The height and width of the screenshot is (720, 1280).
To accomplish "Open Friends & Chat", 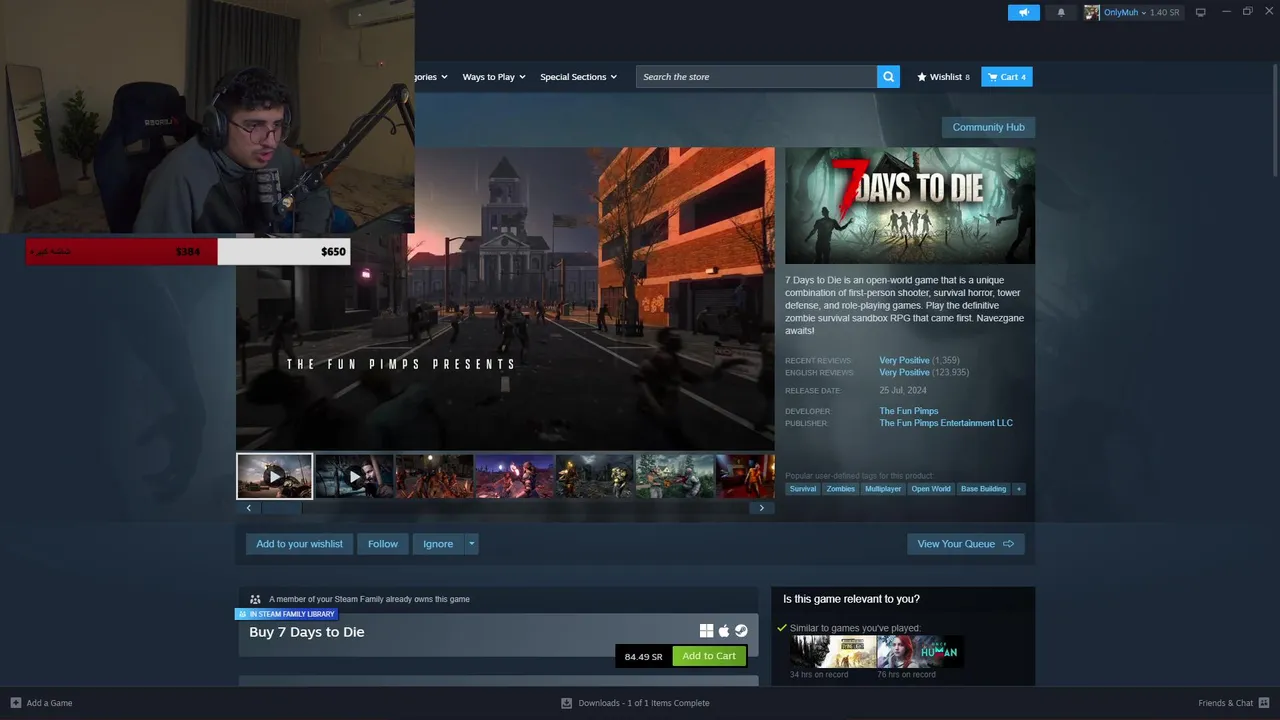I will pos(1233,703).
